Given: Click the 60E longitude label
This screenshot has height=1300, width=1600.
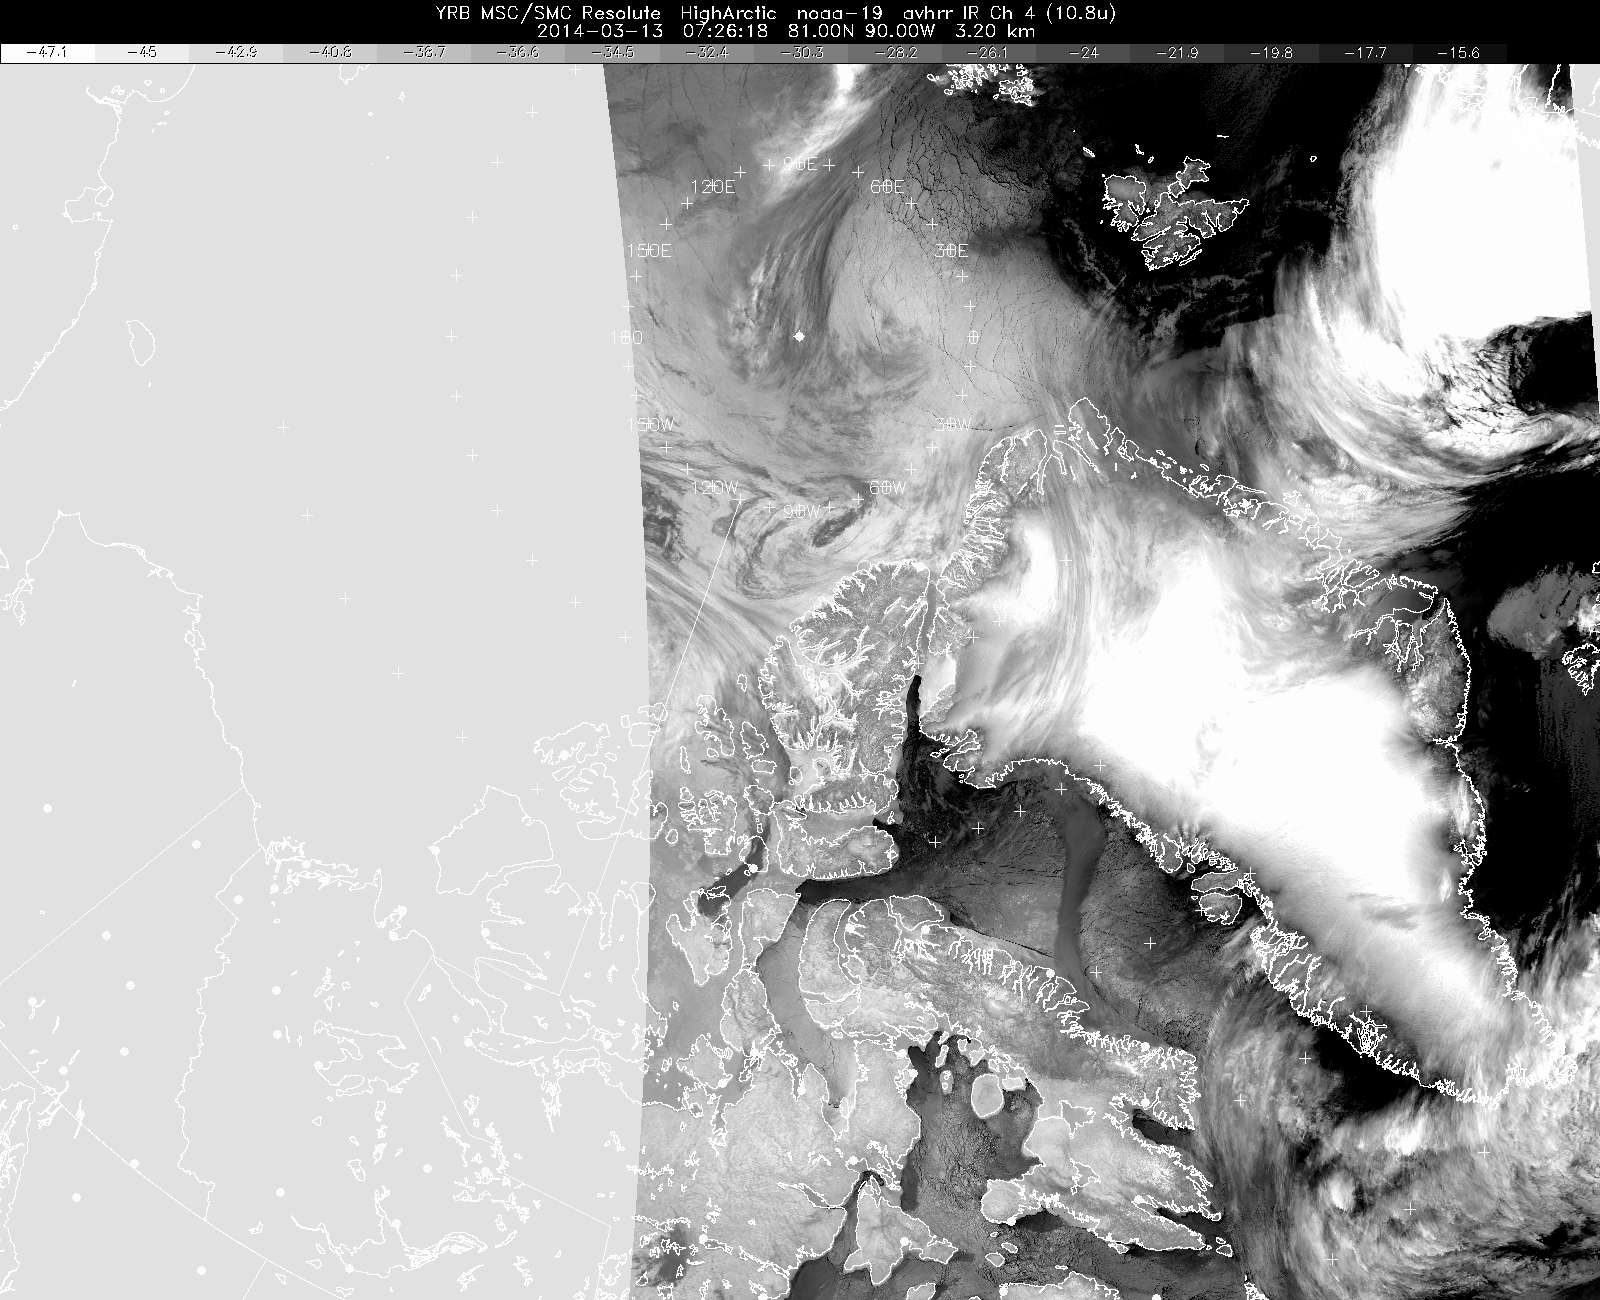Looking at the screenshot, I should point(887,187).
